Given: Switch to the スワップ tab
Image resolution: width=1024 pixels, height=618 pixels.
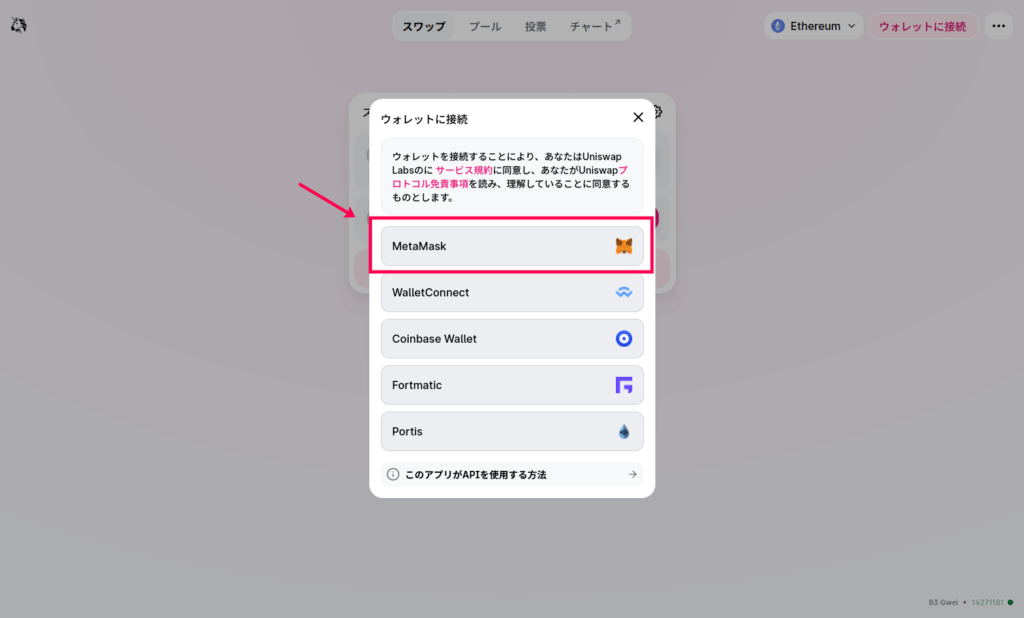Looking at the screenshot, I should coord(423,26).
